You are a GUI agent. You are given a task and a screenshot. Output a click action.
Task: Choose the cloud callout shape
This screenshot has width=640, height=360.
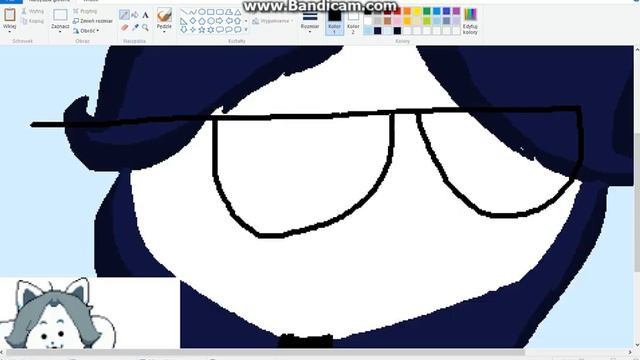238,29
